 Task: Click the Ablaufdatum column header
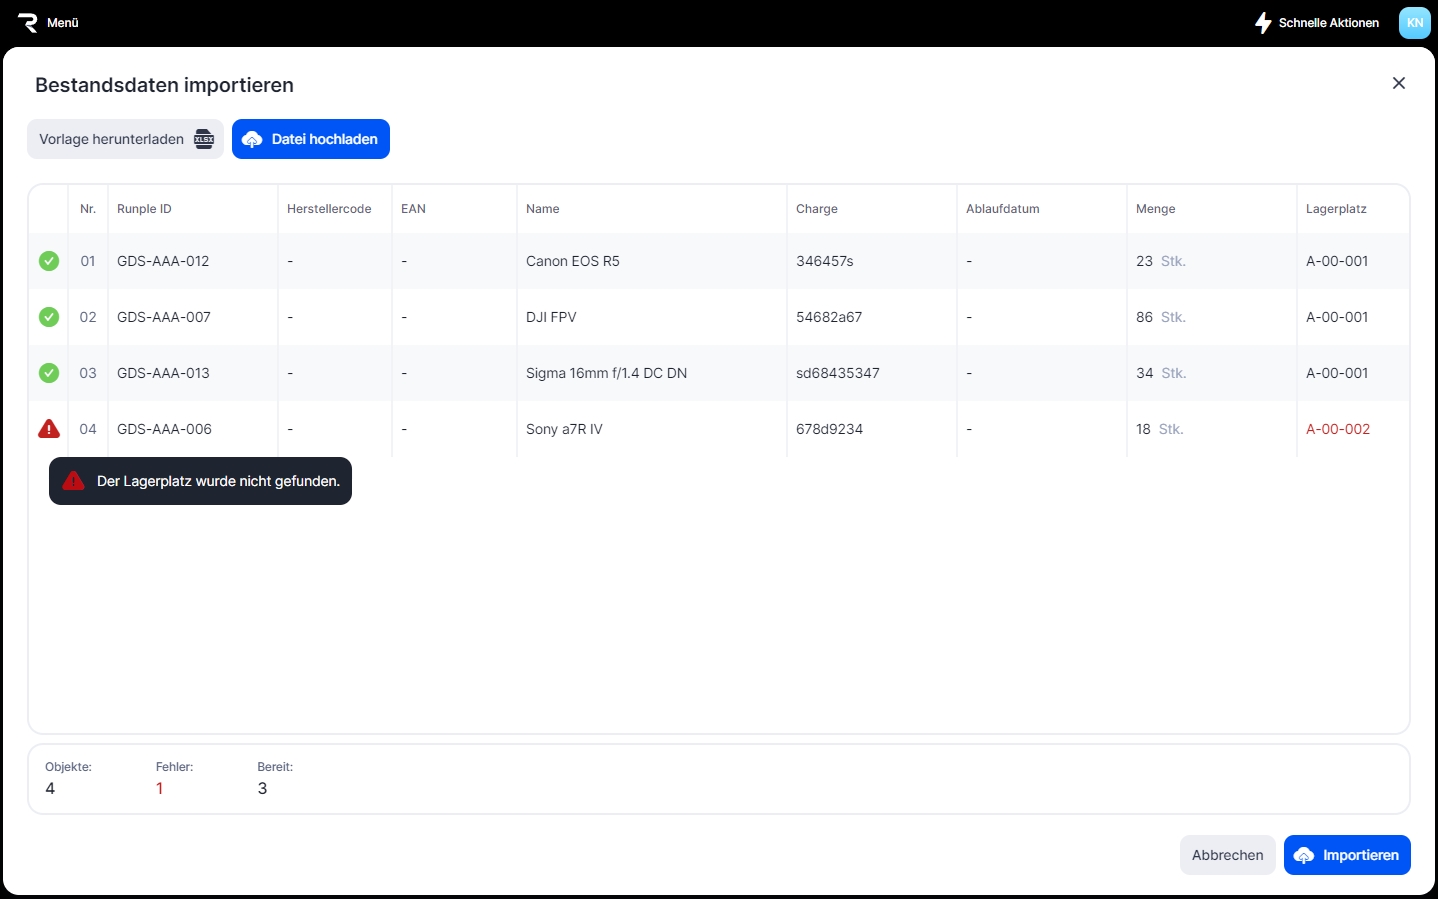1002,209
